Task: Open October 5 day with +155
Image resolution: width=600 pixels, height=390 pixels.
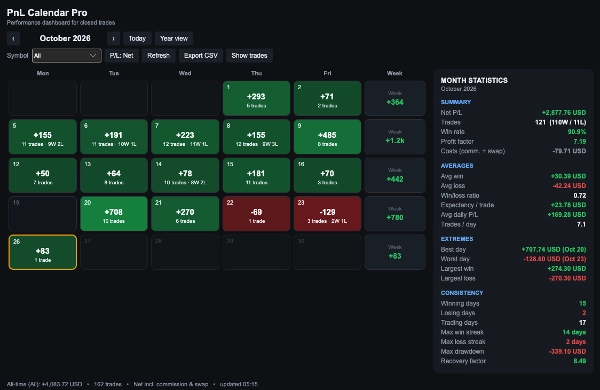Action: pyautogui.click(x=42, y=137)
